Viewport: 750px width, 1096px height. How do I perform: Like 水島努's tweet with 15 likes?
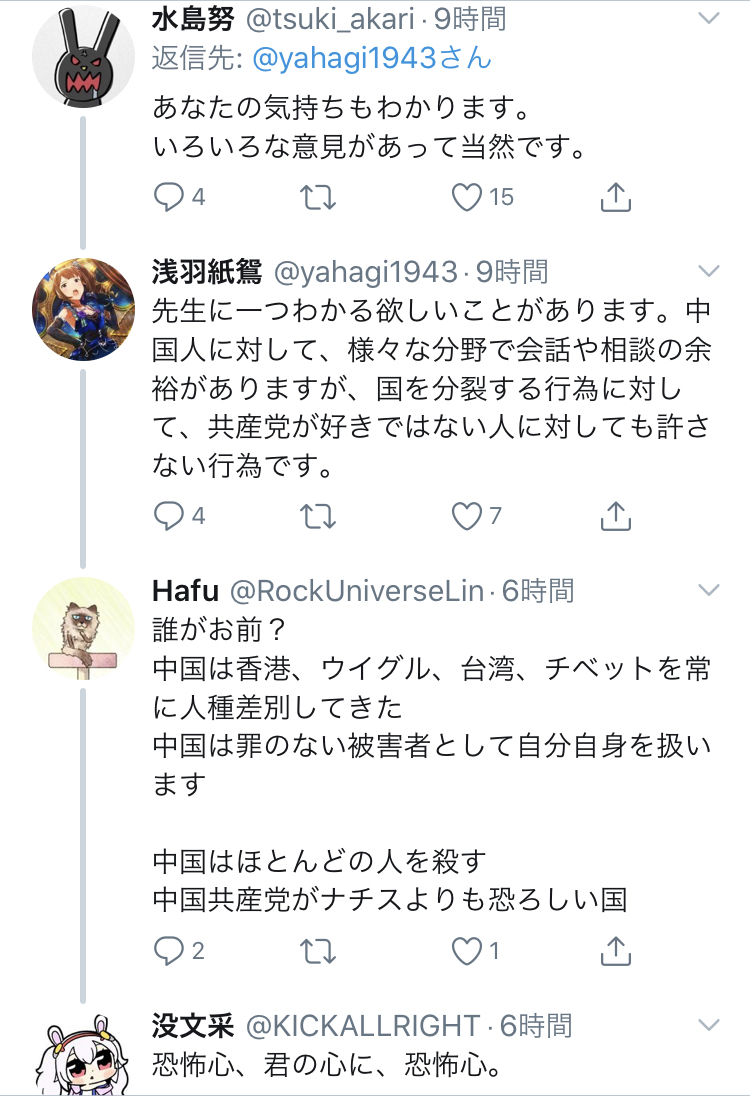pyautogui.click(x=467, y=197)
